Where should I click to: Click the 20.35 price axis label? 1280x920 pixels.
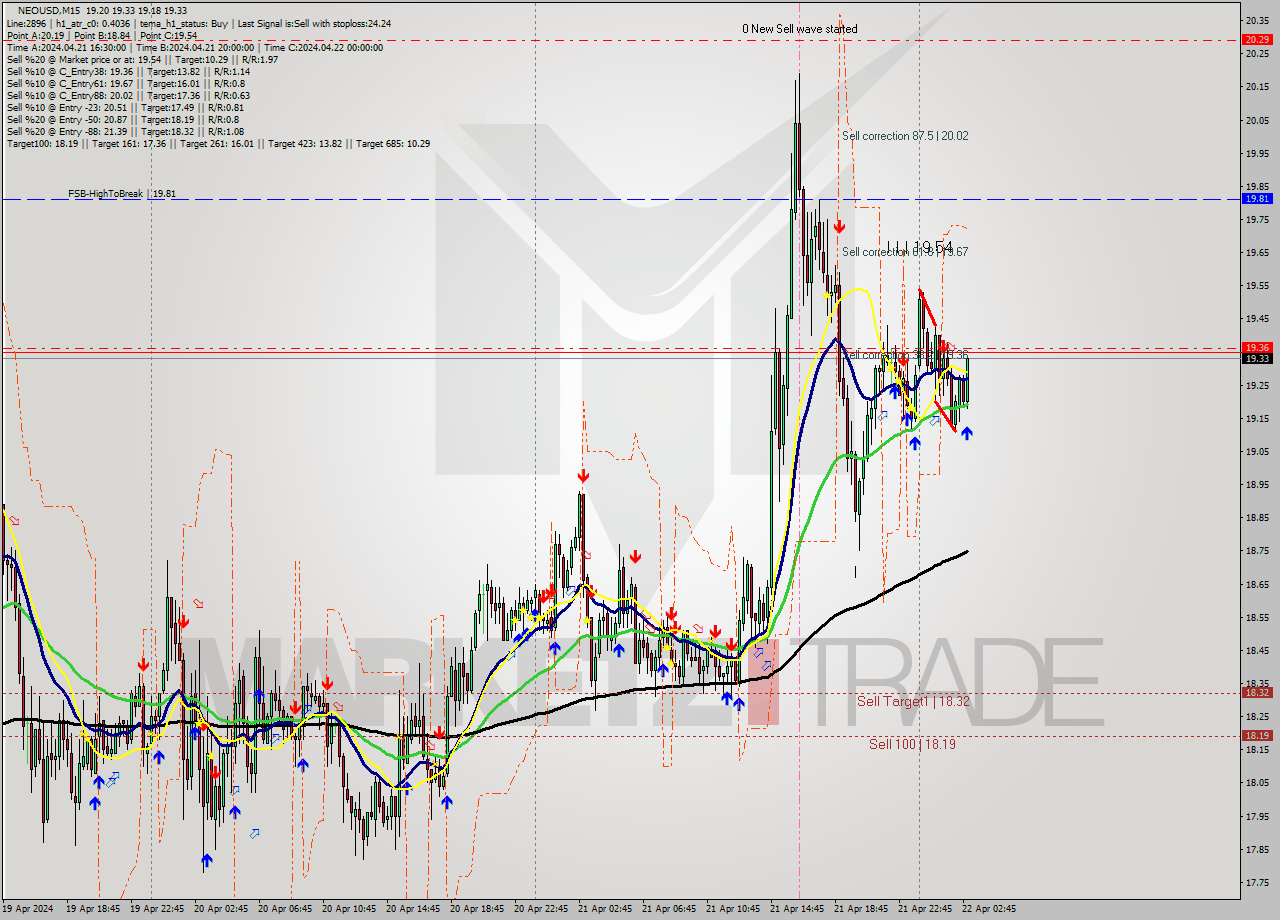[x=1257, y=20]
